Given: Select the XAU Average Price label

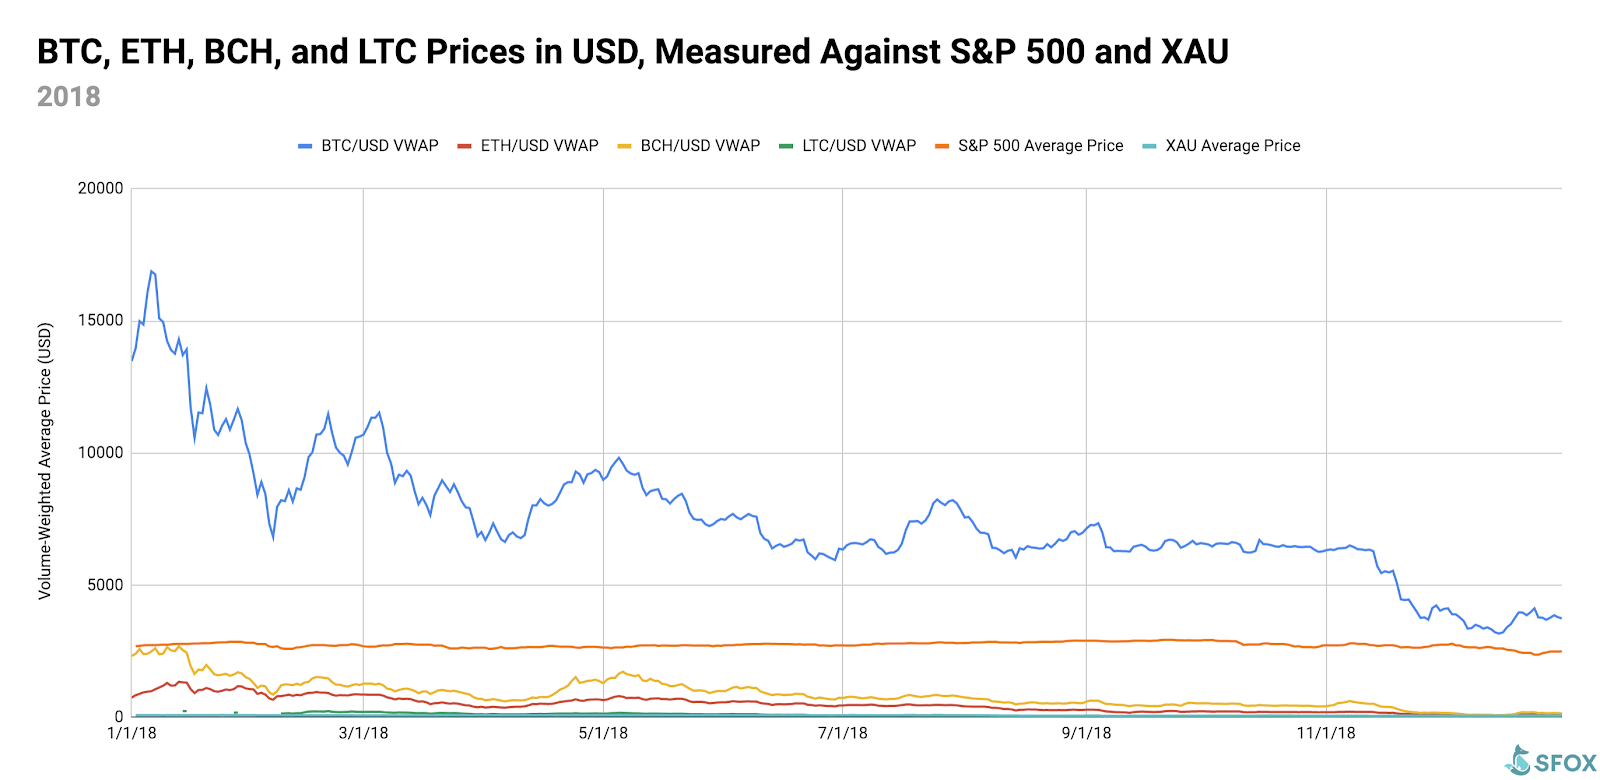Looking at the screenshot, I should [1233, 146].
